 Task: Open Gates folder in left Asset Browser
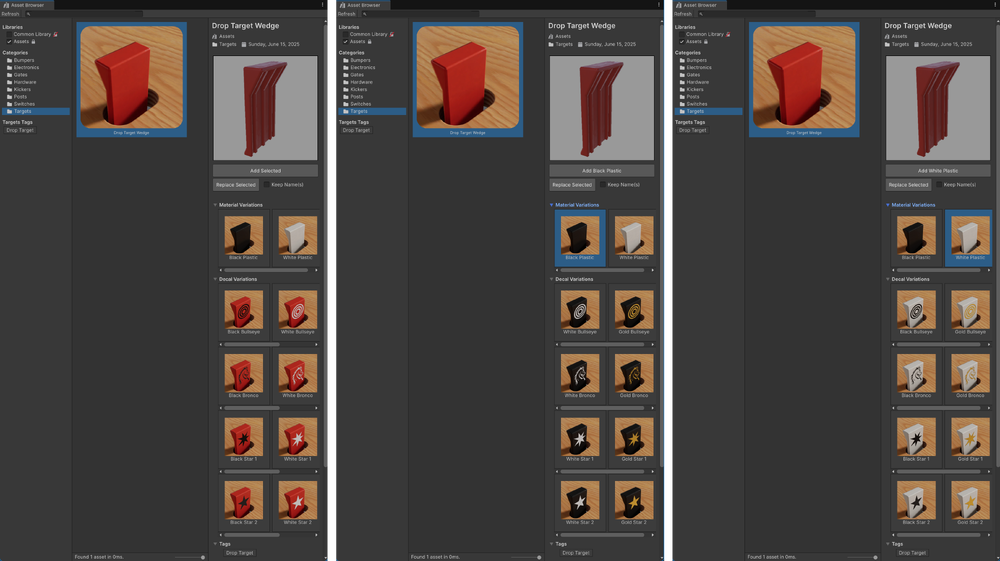point(20,75)
